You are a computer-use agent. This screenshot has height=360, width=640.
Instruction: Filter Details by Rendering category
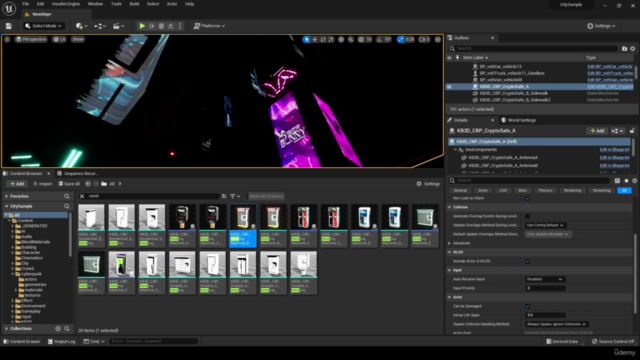pos(572,191)
